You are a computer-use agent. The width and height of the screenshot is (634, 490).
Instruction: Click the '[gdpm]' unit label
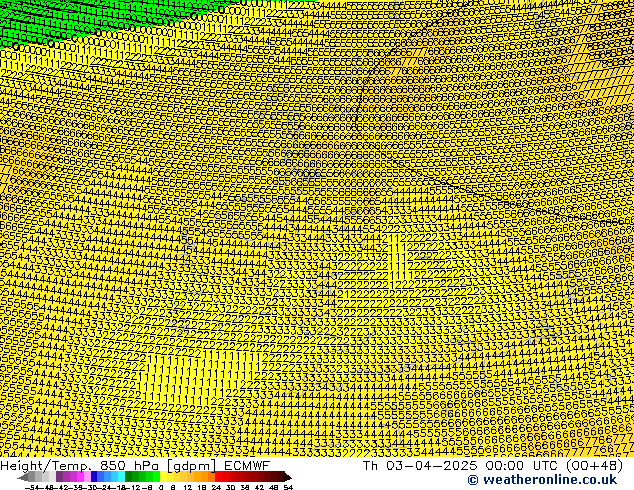(x=193, y=466)
